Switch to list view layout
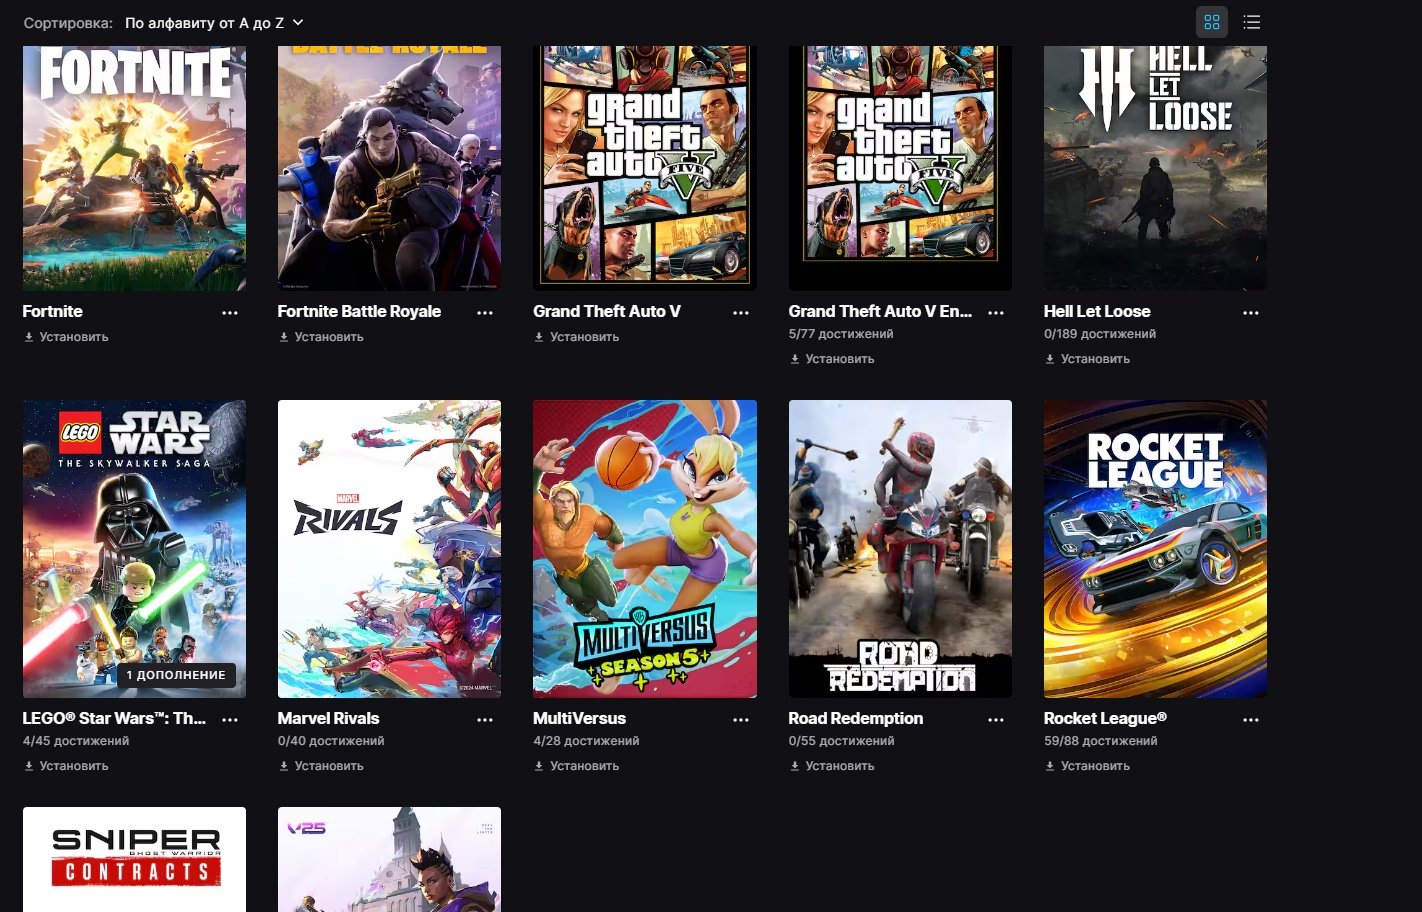Viewport: 1422px width, 912px height. (1251, 22)
